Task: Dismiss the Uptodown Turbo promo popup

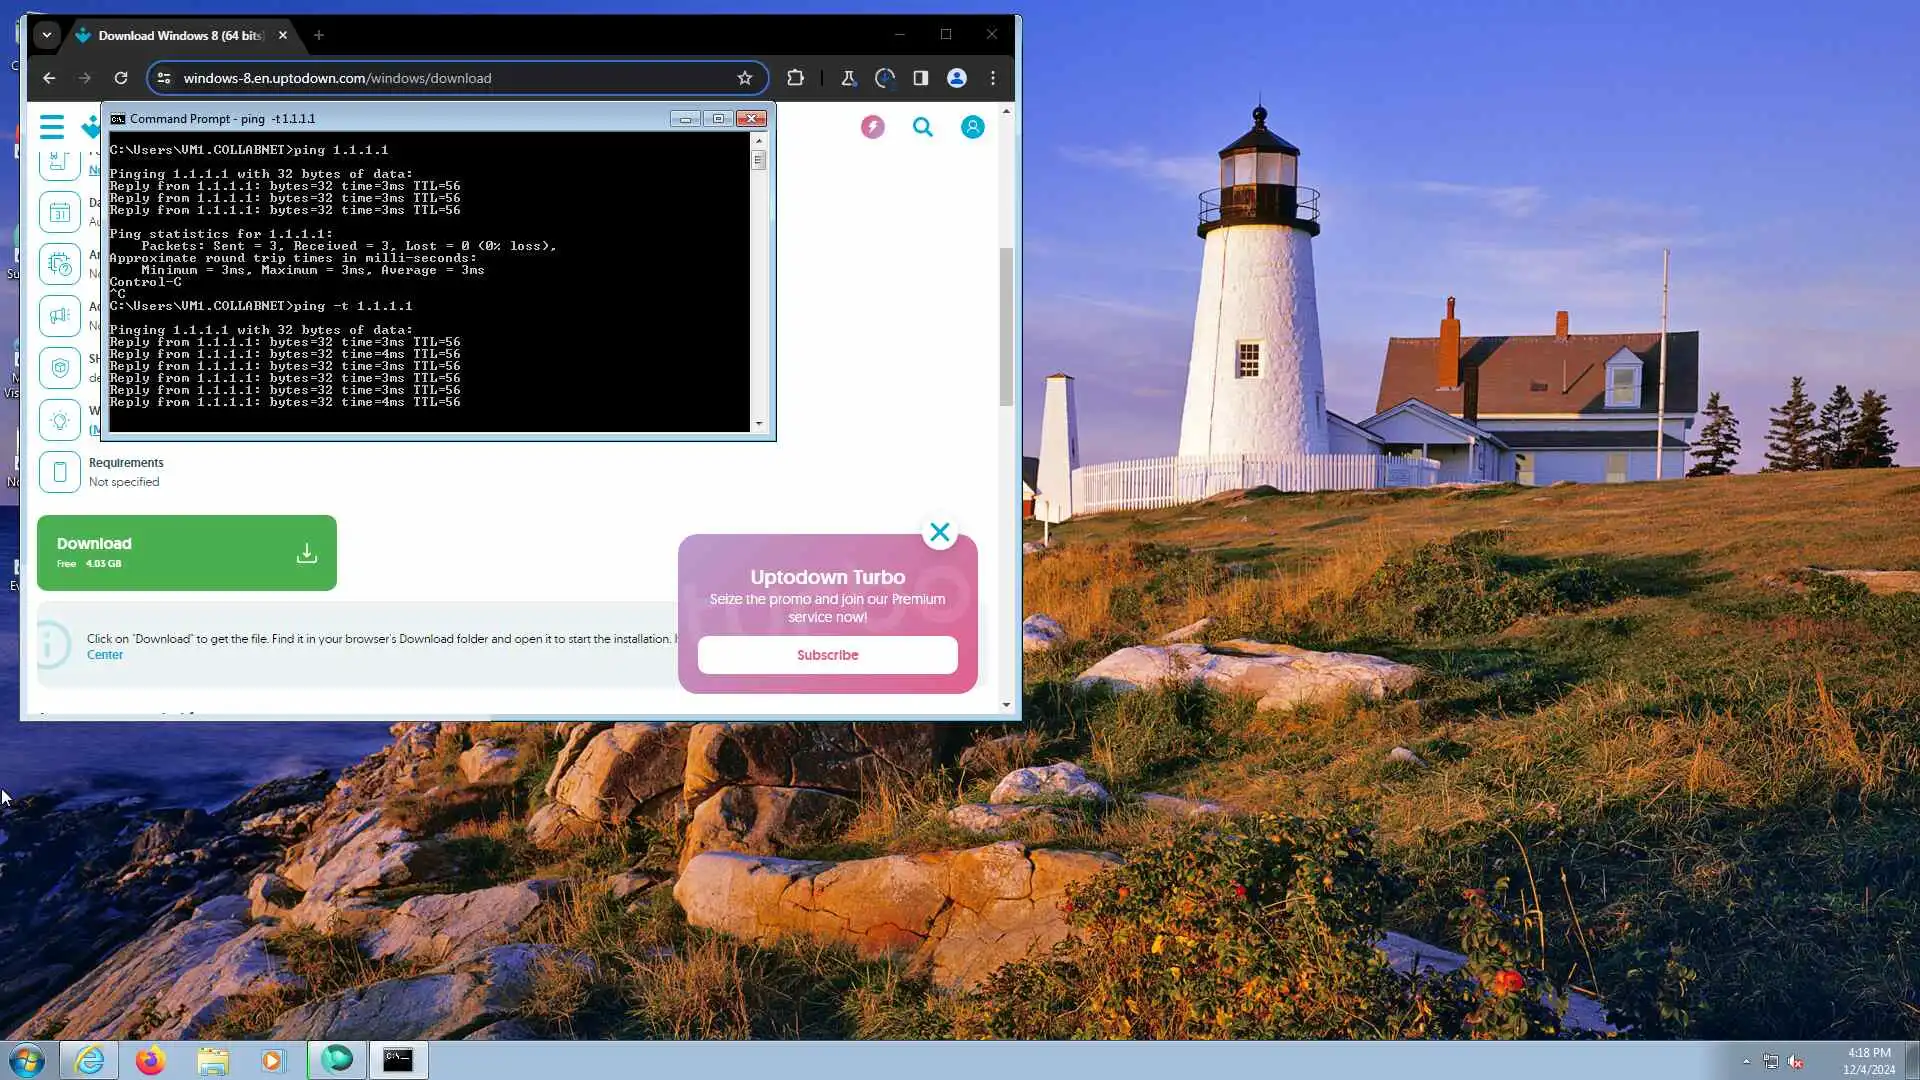Action: pos(939,532)
